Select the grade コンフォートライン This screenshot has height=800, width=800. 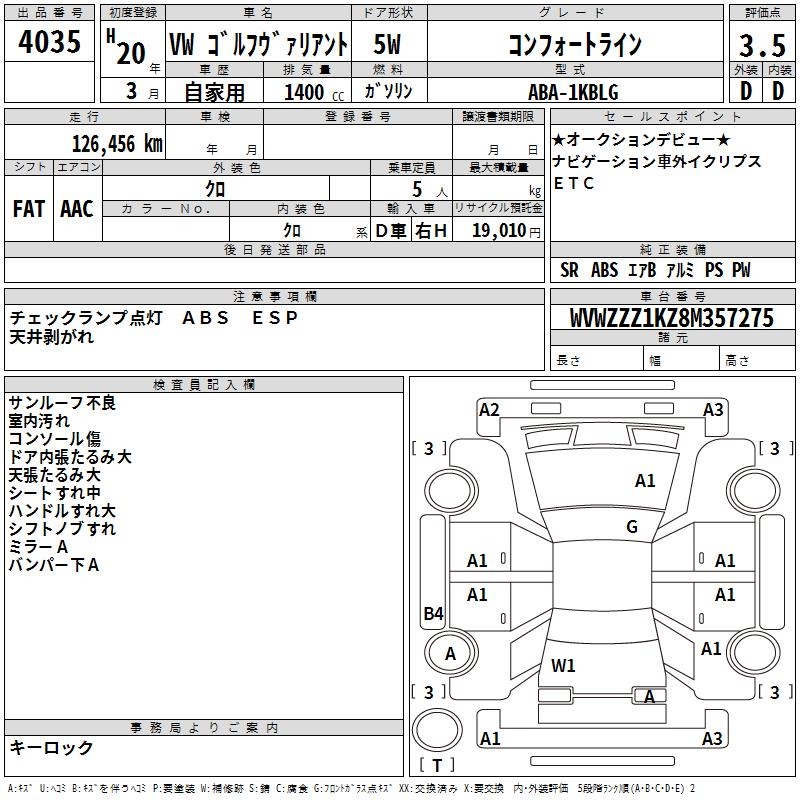[575, 44]
